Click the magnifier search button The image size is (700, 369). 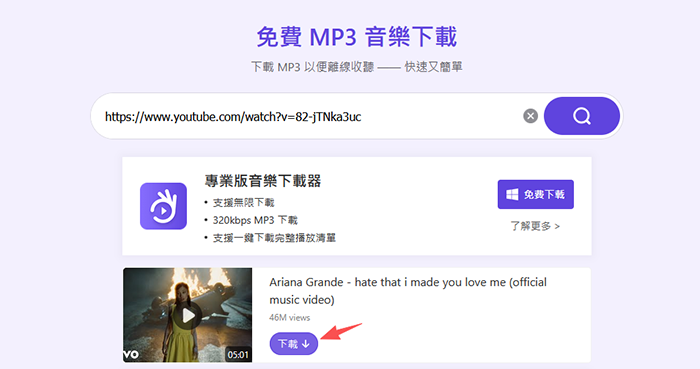[582, 116]
